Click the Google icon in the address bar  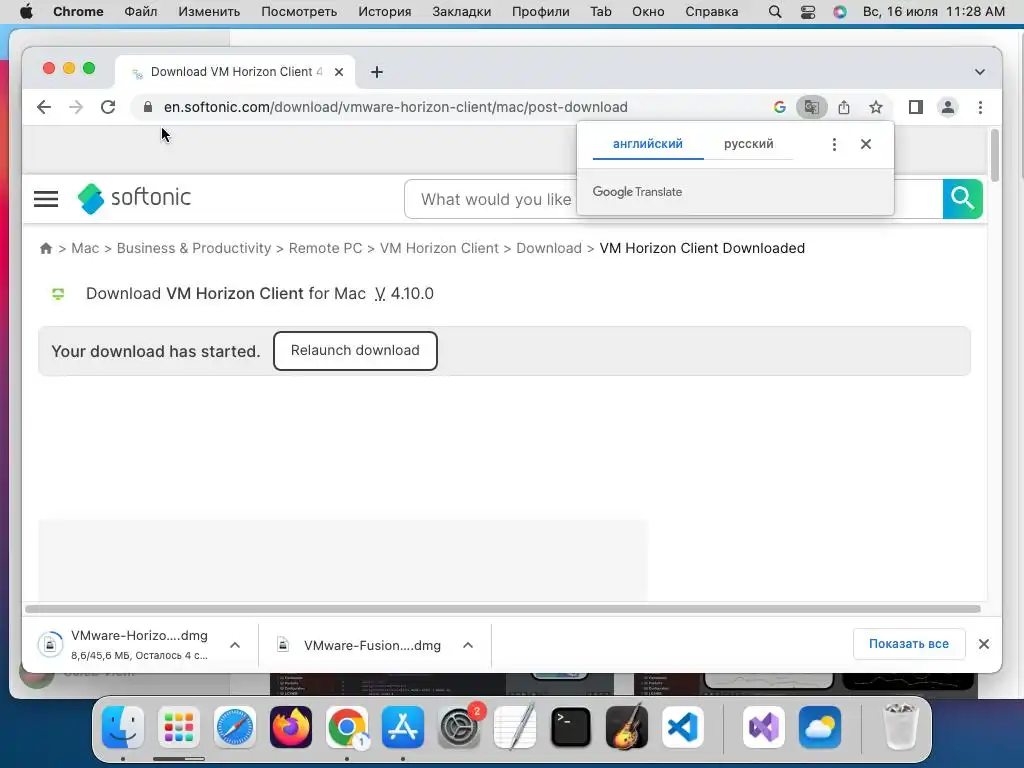pos(779,107)
